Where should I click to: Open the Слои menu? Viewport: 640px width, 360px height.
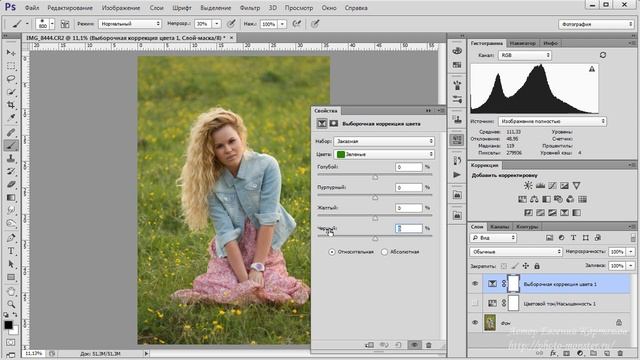[156, 8]
